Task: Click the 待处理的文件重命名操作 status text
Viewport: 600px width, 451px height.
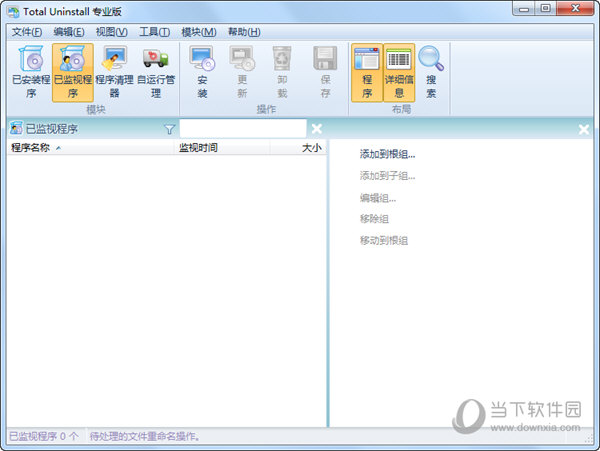Action: (145, 436)
